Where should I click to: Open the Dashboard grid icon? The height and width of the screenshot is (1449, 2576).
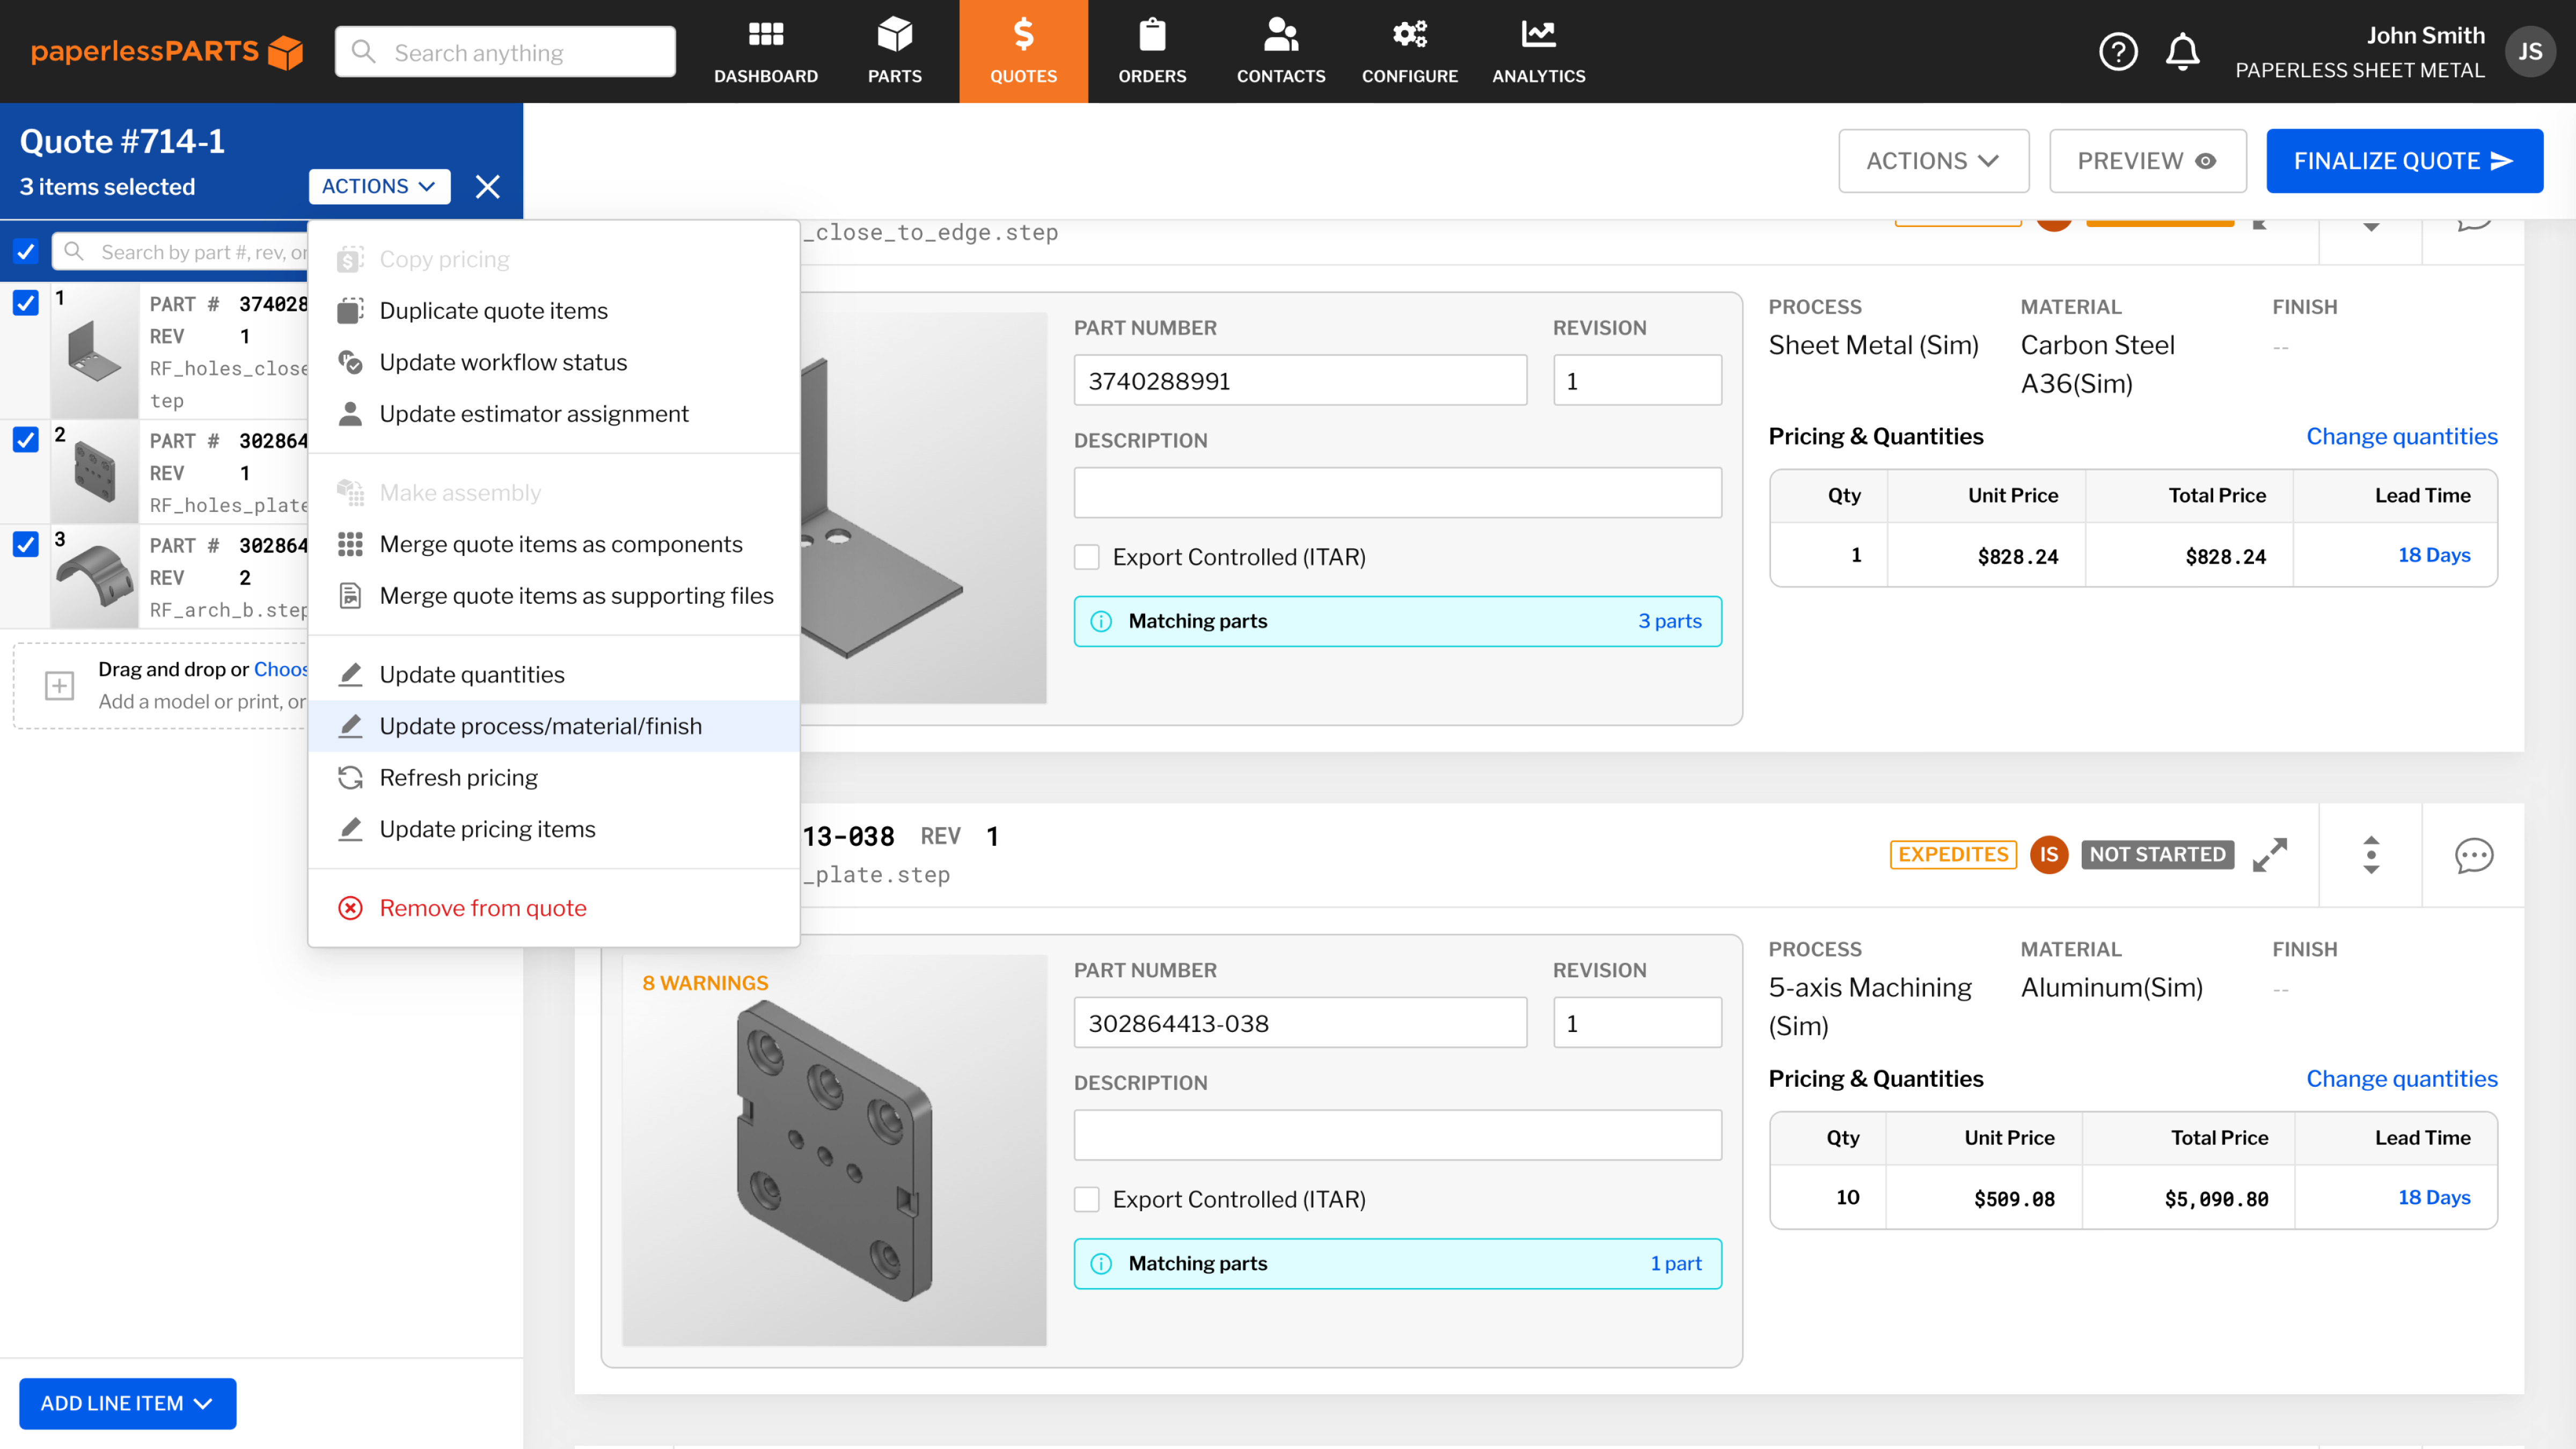pyautogui.click(x=766, y=35)
